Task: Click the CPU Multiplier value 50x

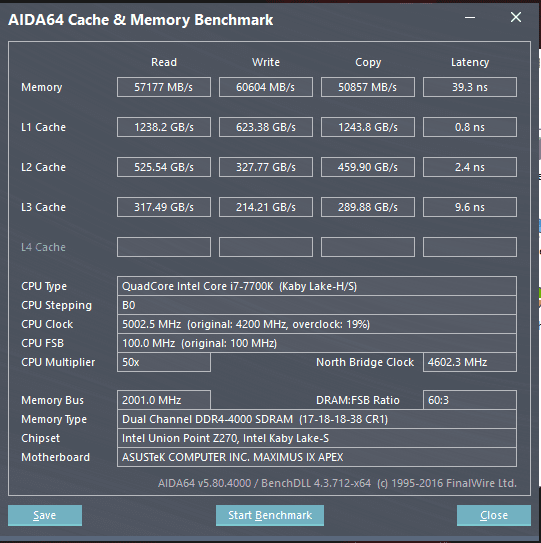Action: (164, 362)
